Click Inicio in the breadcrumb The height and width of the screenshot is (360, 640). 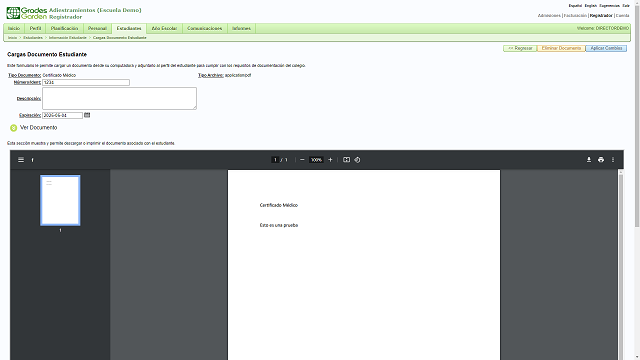click(13, 38)
